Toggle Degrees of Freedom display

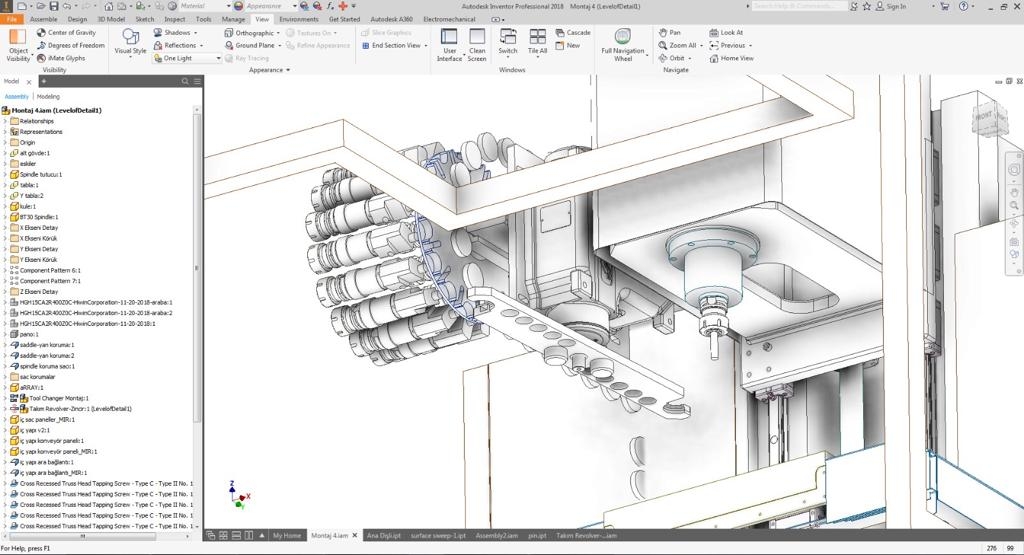click(70, 45)
